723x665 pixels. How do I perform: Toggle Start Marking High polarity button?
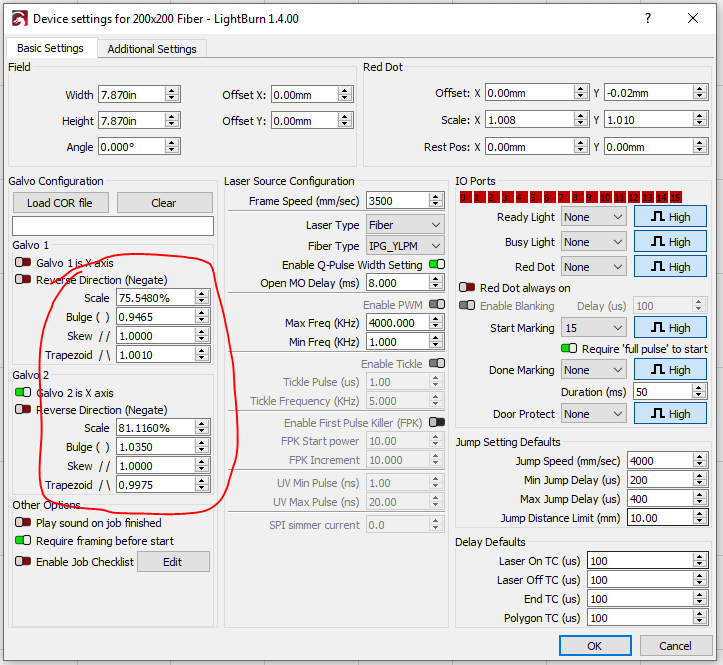point(670,328)
